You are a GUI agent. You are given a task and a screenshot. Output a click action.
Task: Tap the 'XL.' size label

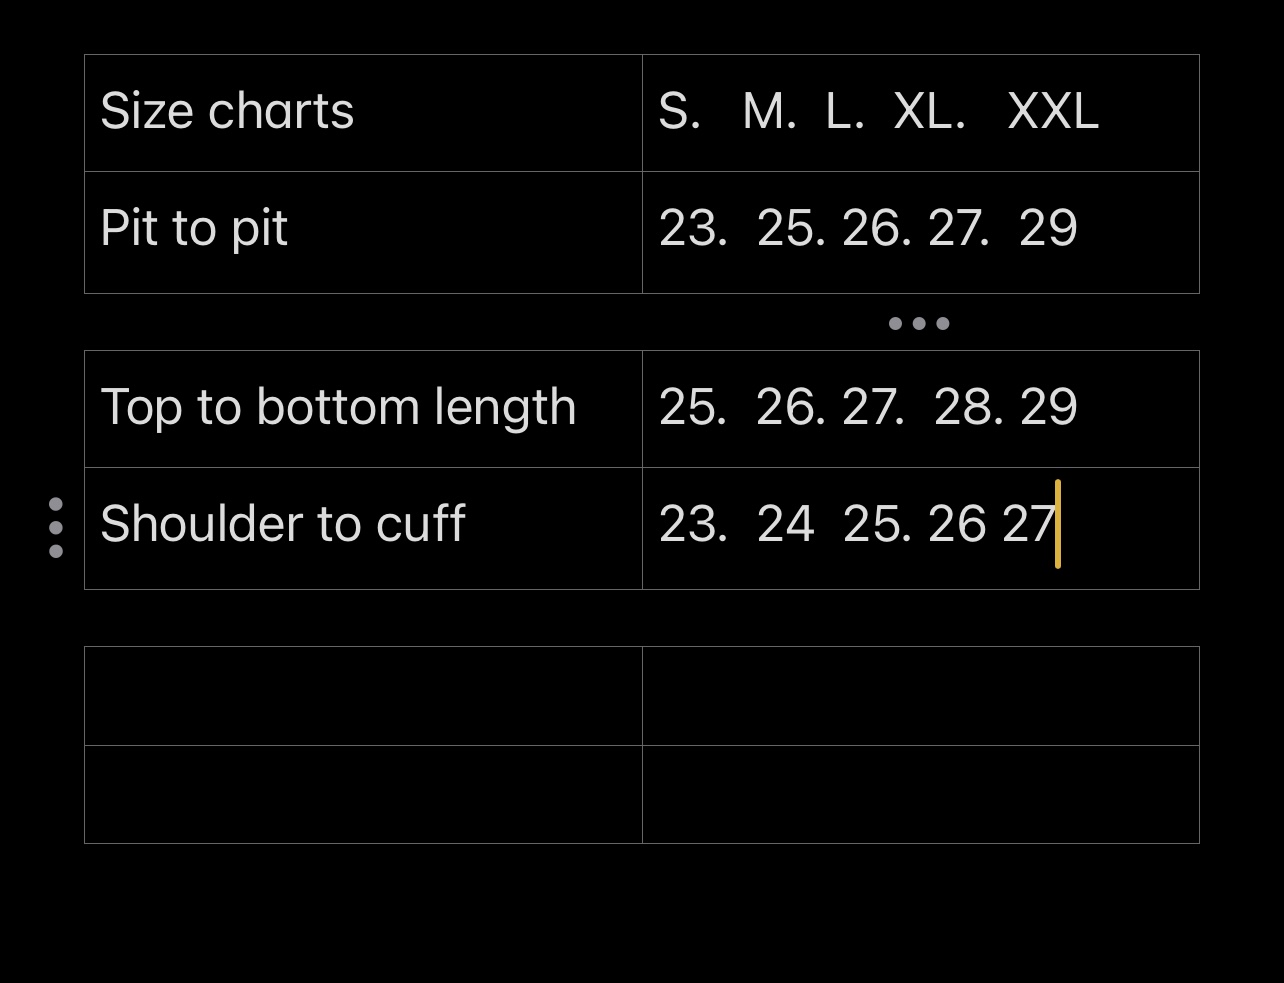click(x=929, y=111)
